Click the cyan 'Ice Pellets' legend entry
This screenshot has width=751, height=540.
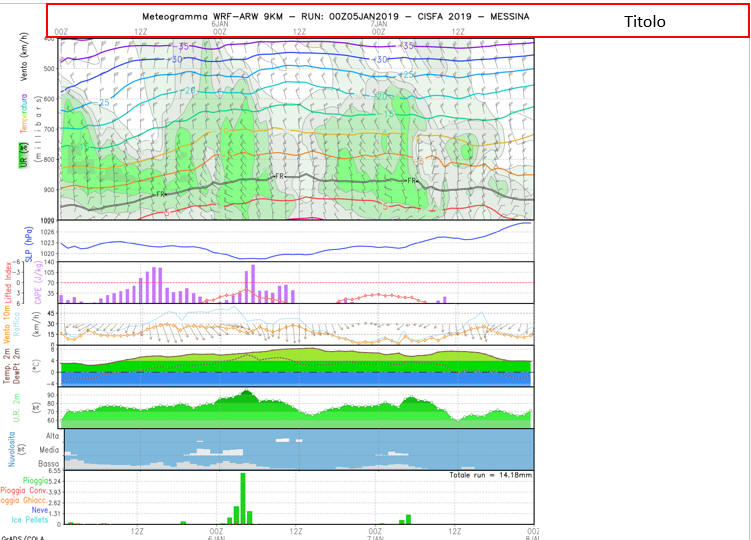coord(30,519)
